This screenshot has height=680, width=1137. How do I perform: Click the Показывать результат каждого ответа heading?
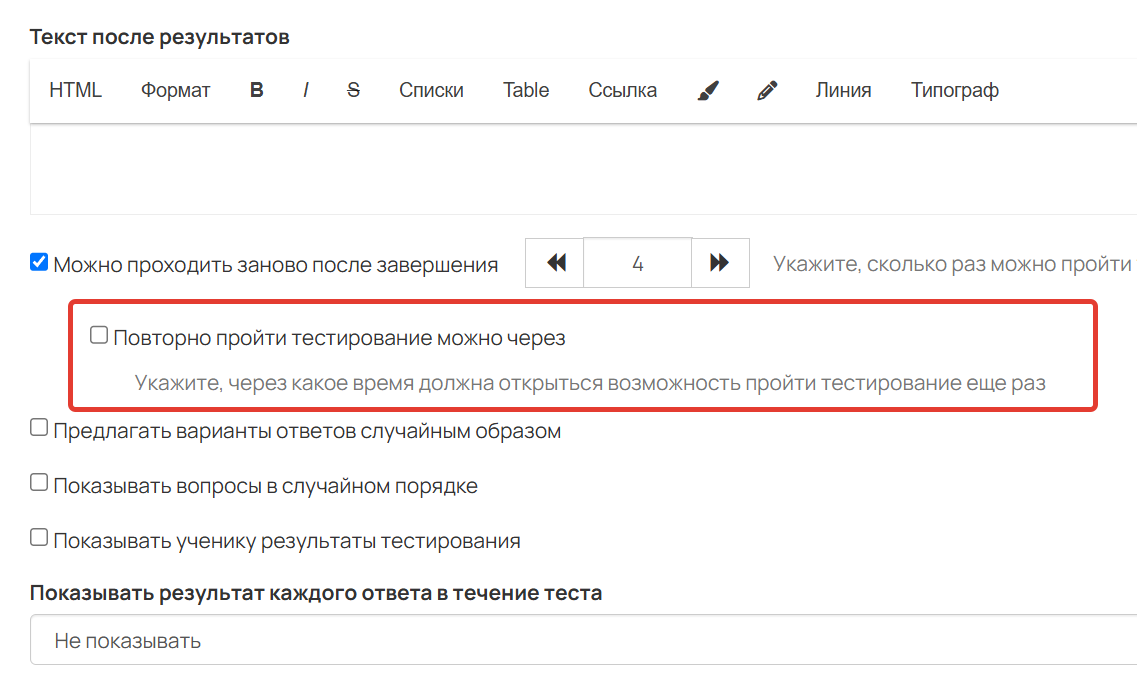tap(316, 593)
